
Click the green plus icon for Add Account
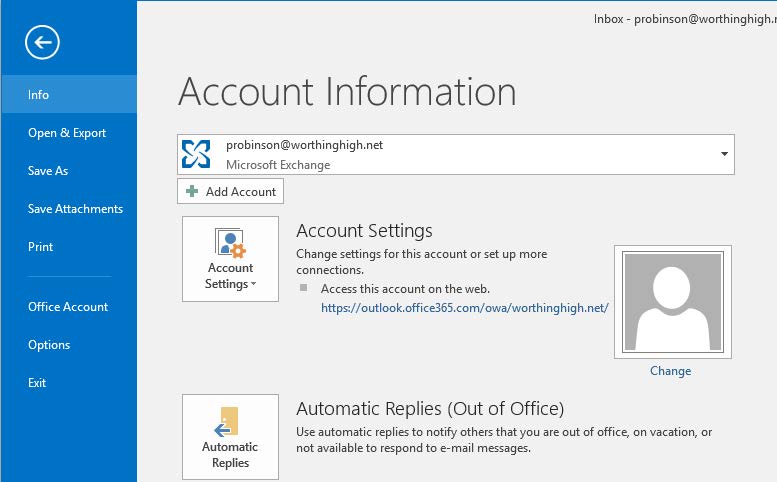[192, 191]
